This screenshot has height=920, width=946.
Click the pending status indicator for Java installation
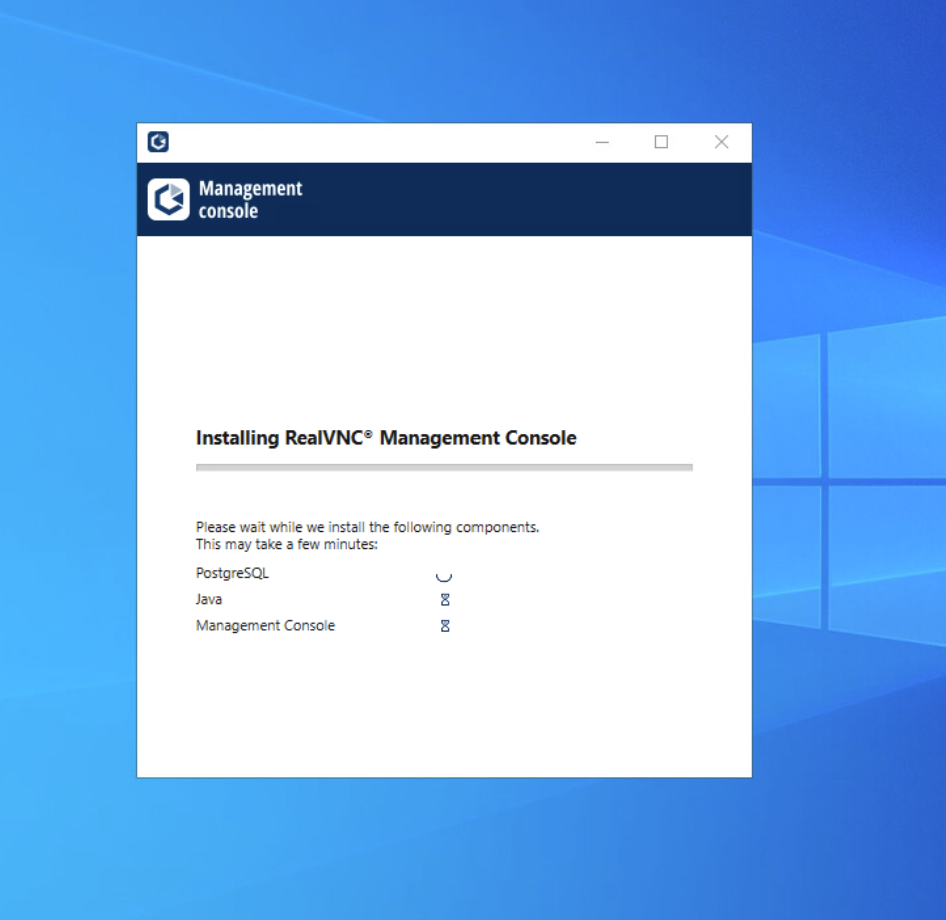click(444, 599)
